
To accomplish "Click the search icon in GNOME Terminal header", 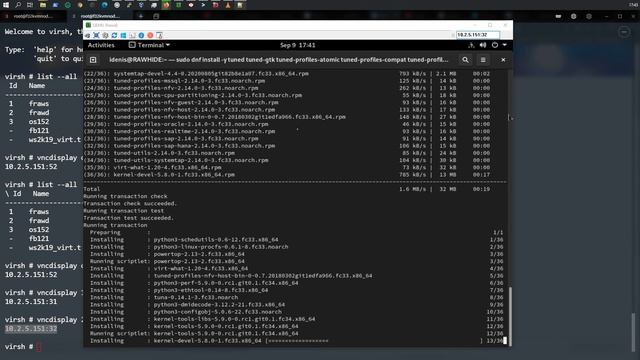I will click(465, 60).
